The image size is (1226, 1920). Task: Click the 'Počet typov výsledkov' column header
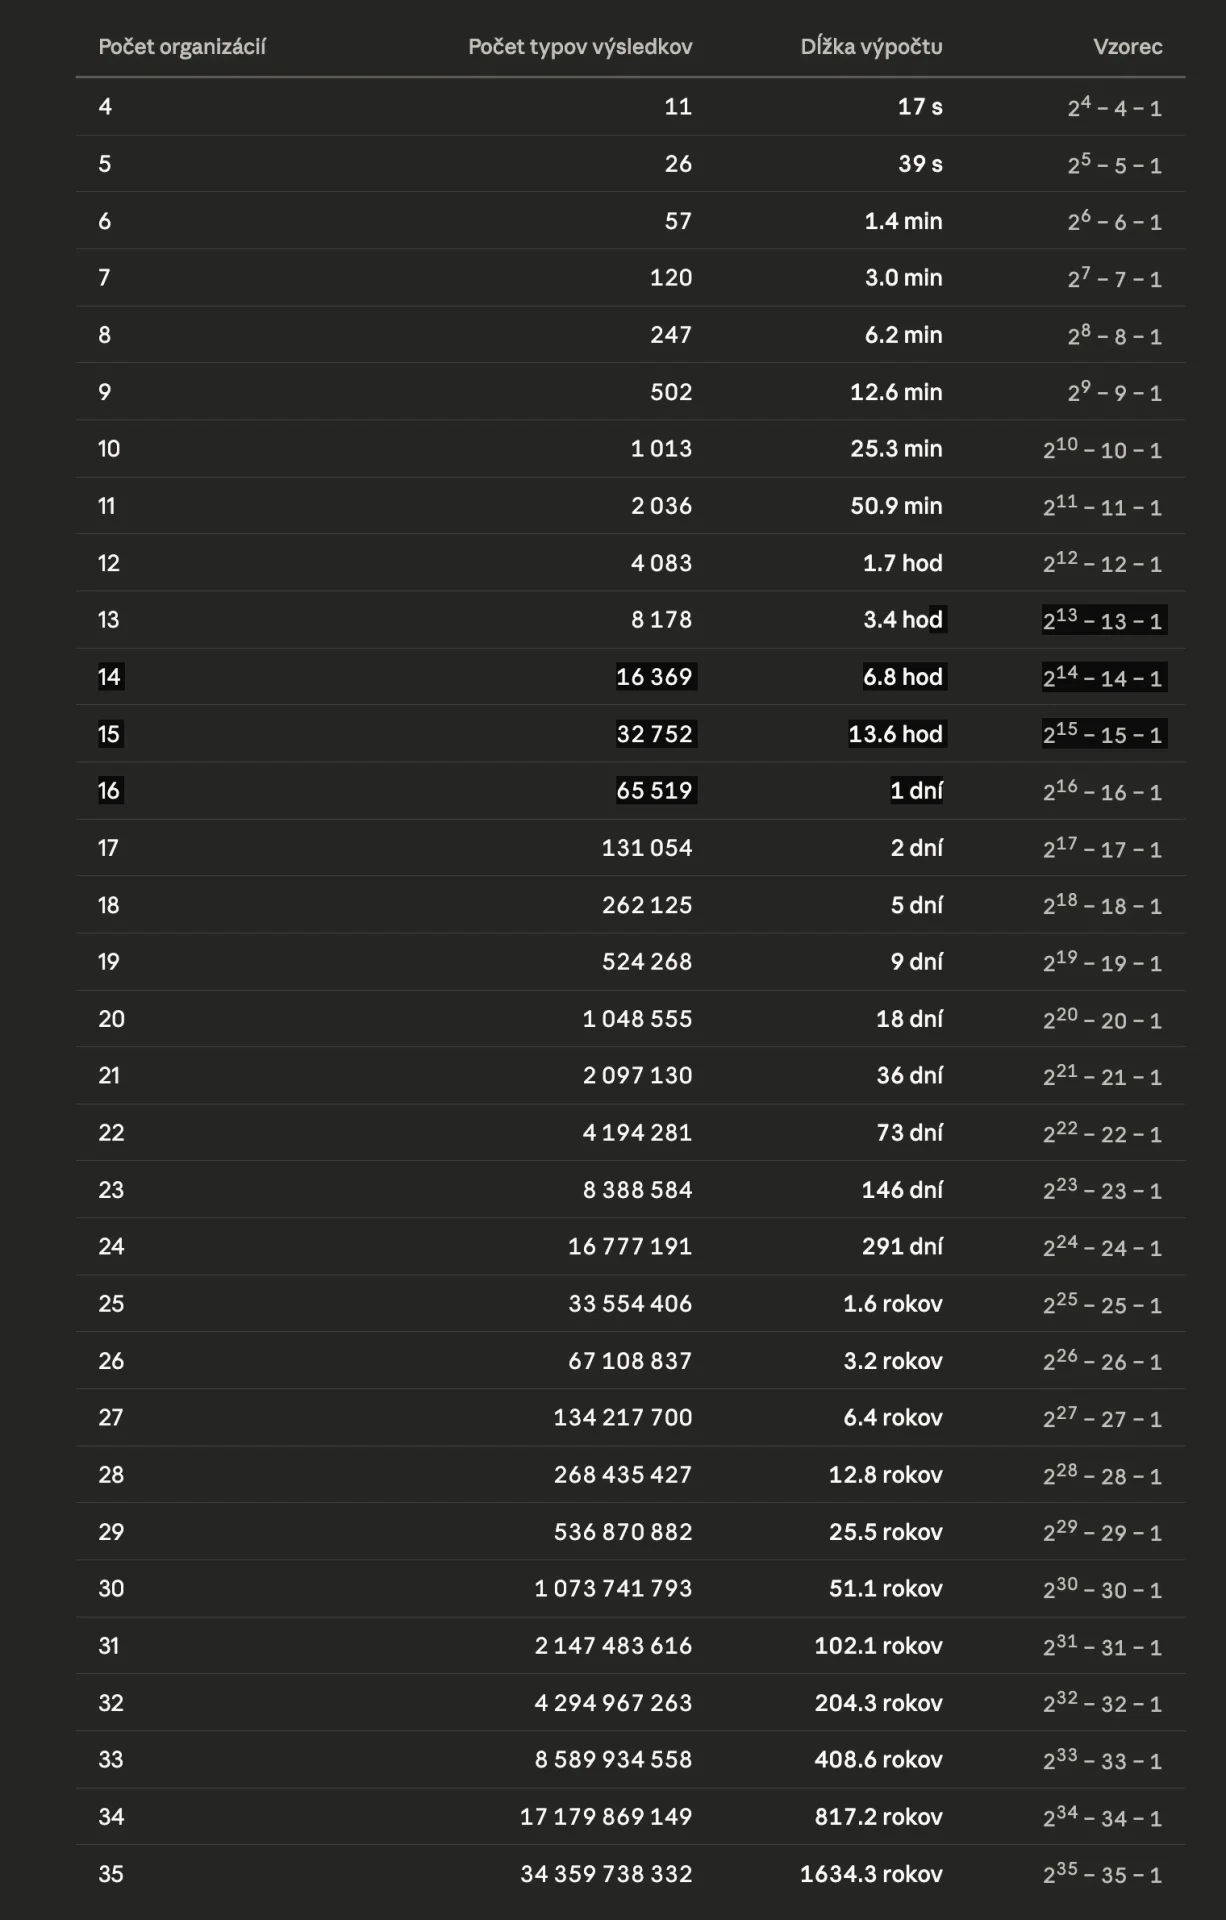[580, 47]
